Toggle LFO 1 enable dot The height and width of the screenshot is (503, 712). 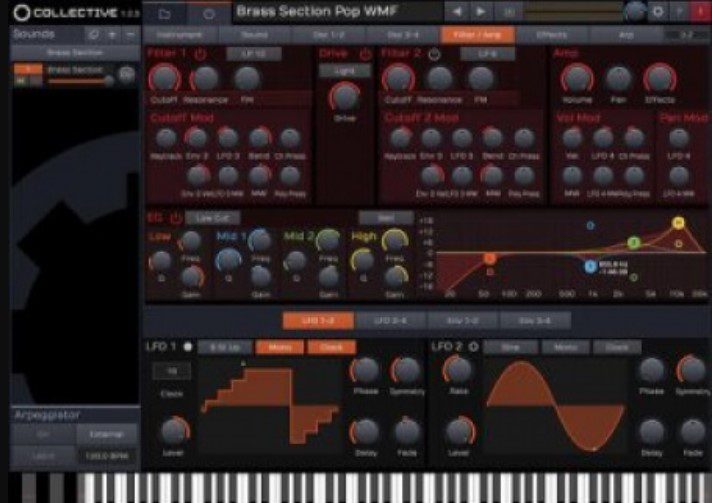pos(188,347)
